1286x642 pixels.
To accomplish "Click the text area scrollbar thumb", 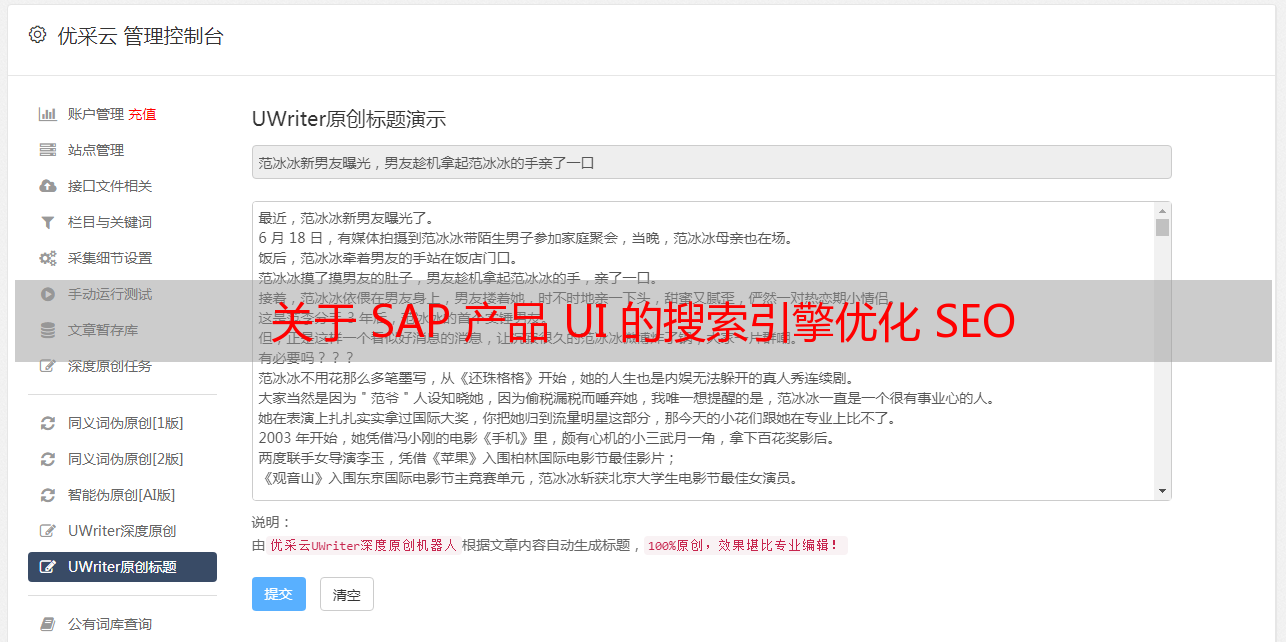I will 1162,227.
